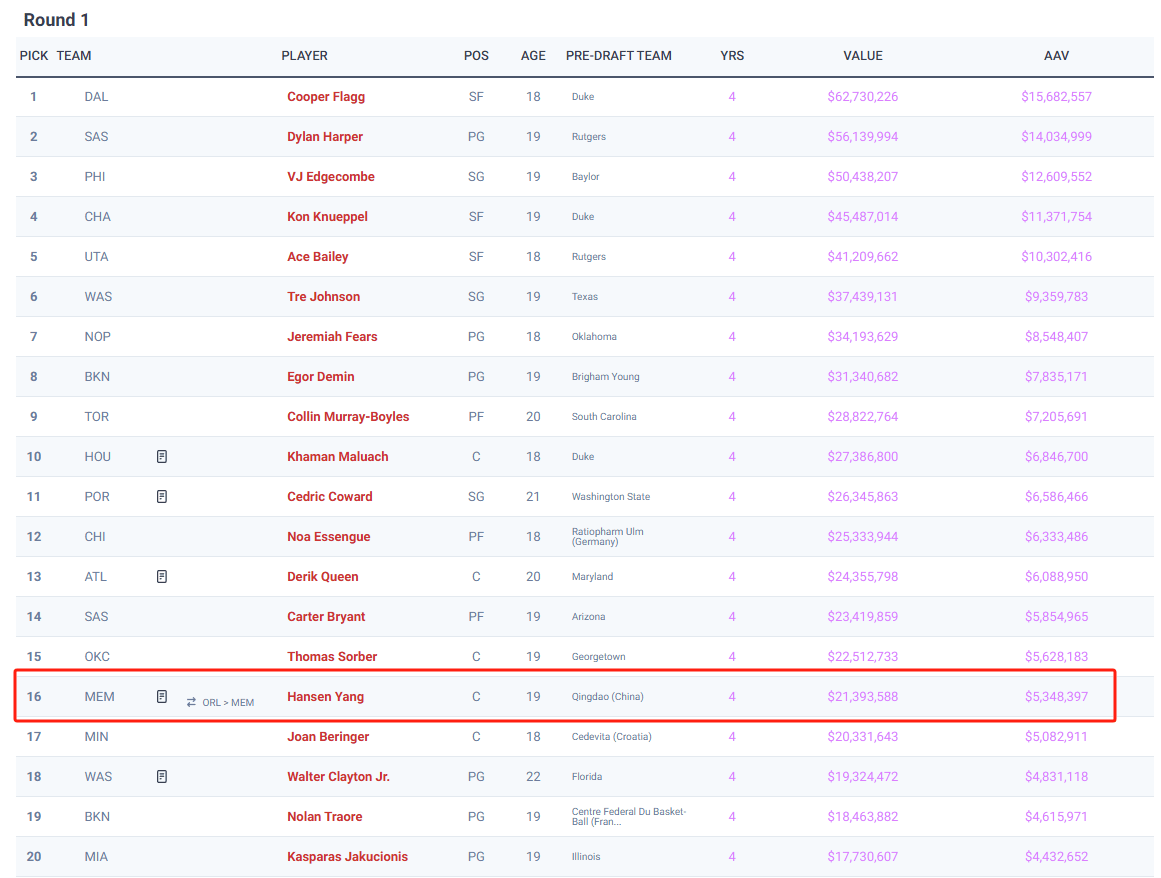Click the $9,359,783 AAV cell

[x=1056, y=297]
